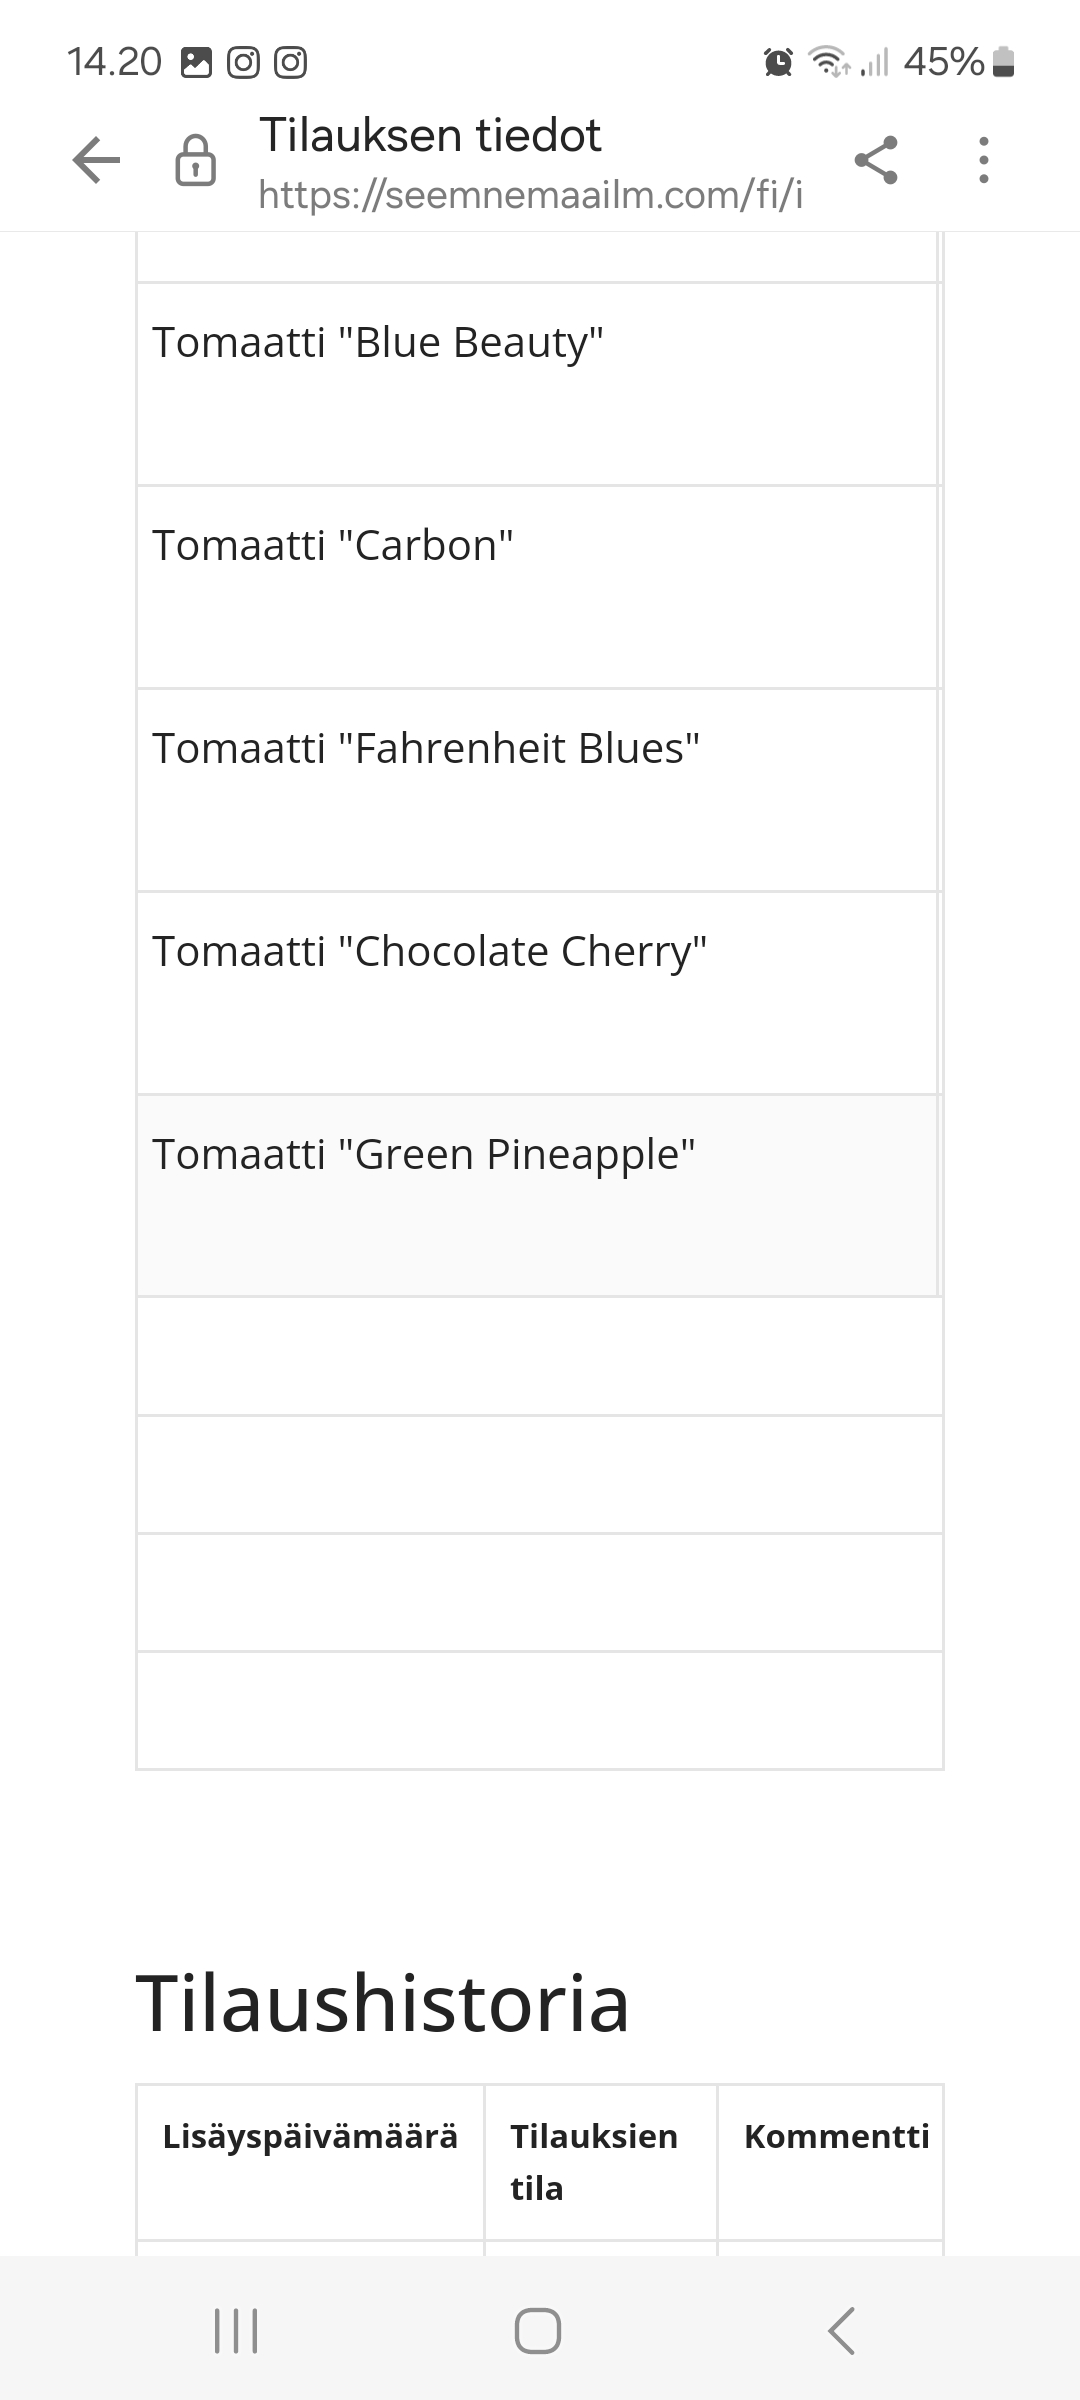Tap the back arrow in browser toolbar

pos(97,160)
